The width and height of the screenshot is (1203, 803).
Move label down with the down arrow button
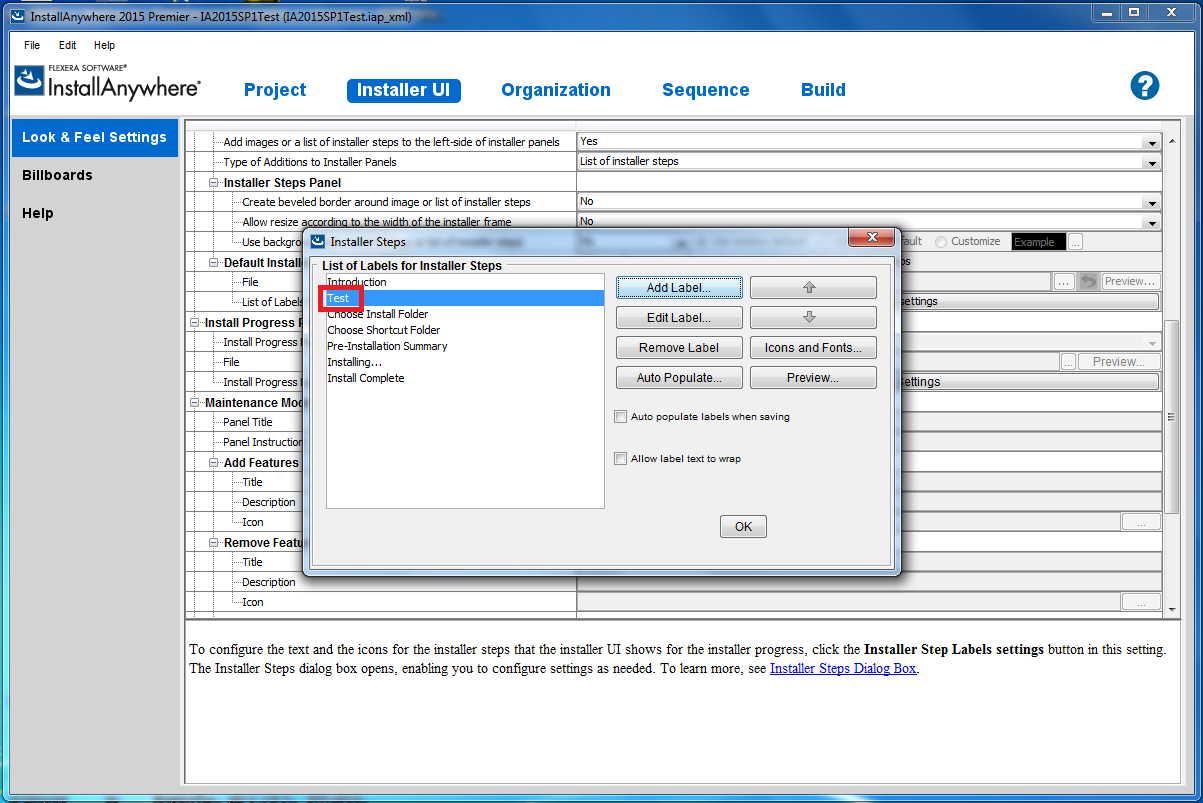[x=812, y=318]
